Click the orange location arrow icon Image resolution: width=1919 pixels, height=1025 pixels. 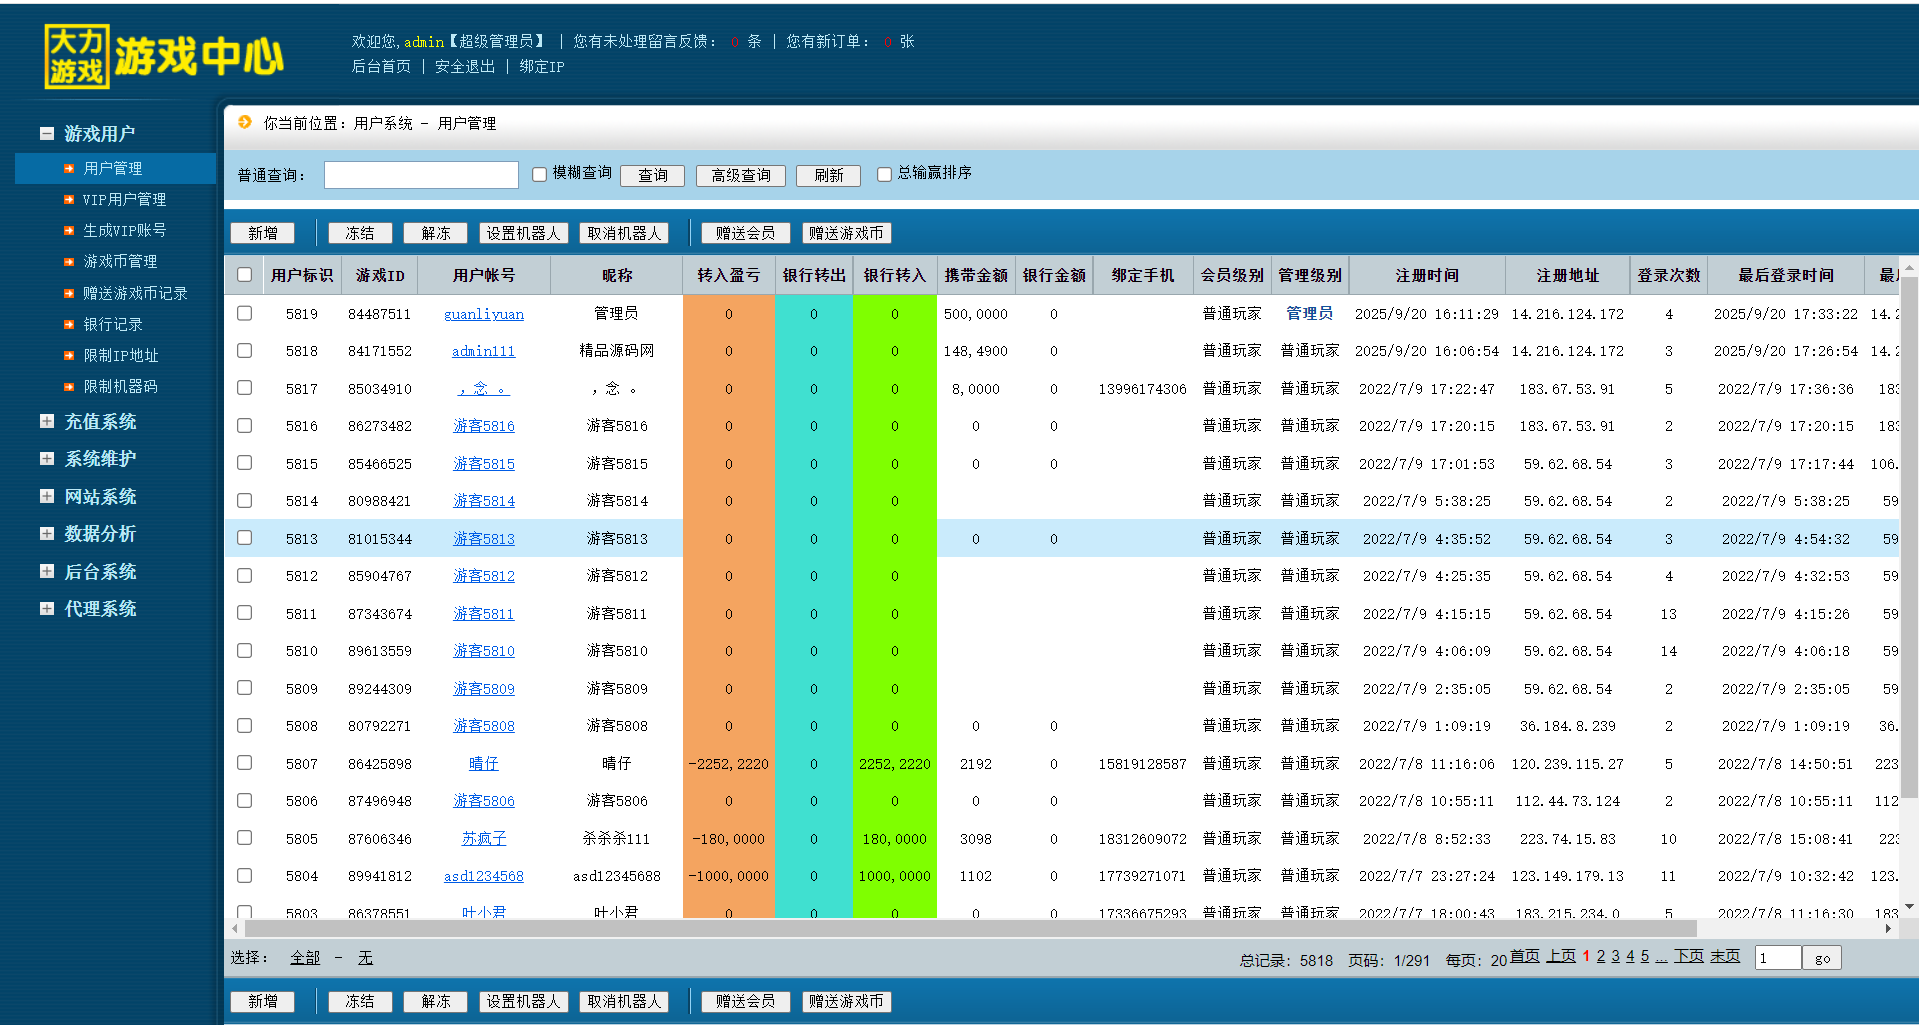[x=245, y=122]
